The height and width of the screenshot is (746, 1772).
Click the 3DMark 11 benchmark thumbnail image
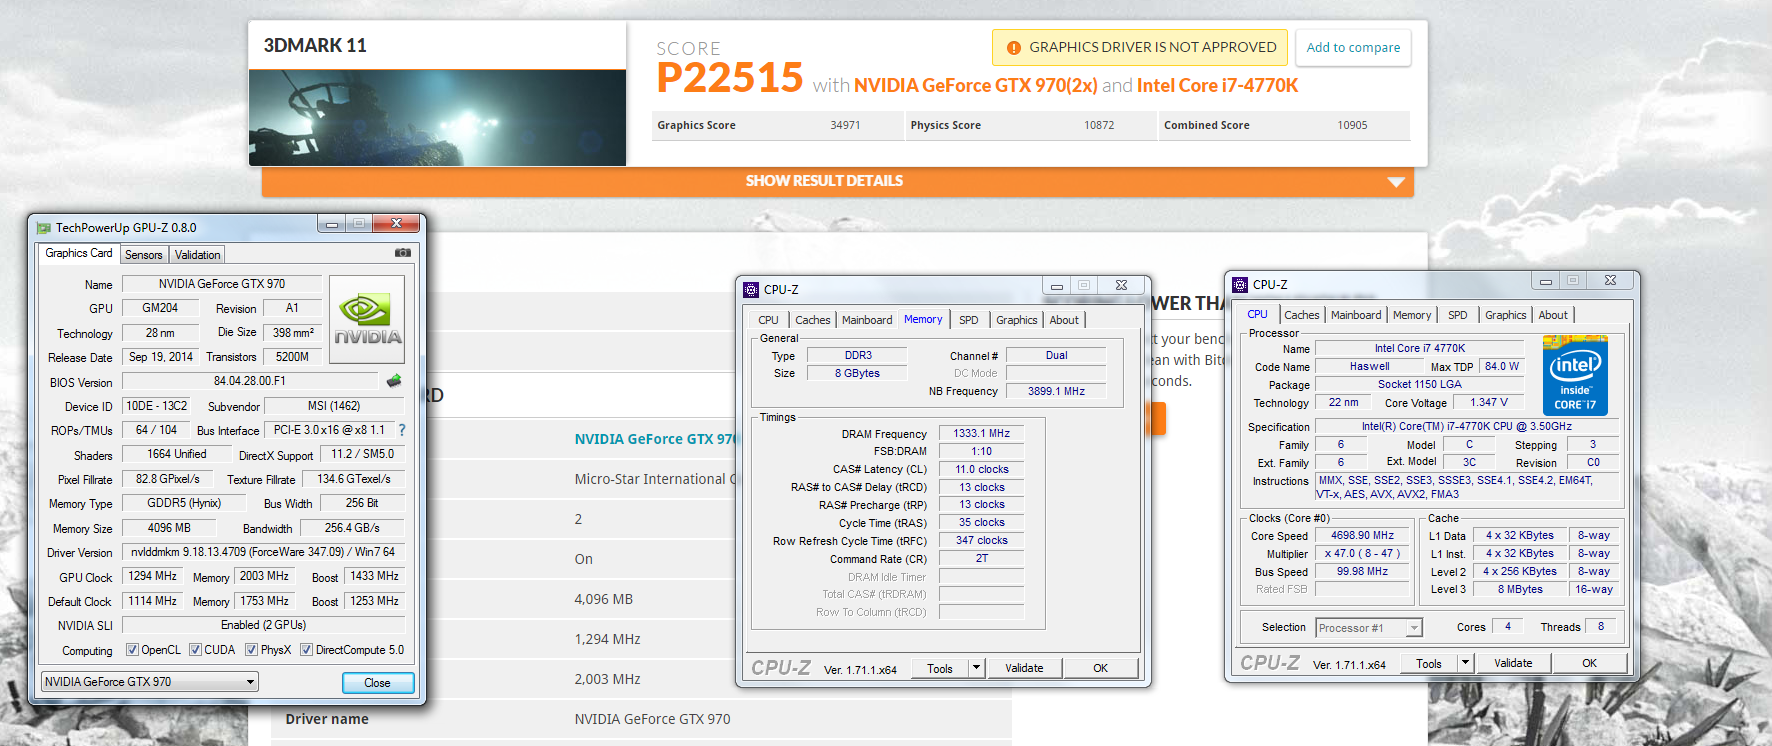point(438,117)
